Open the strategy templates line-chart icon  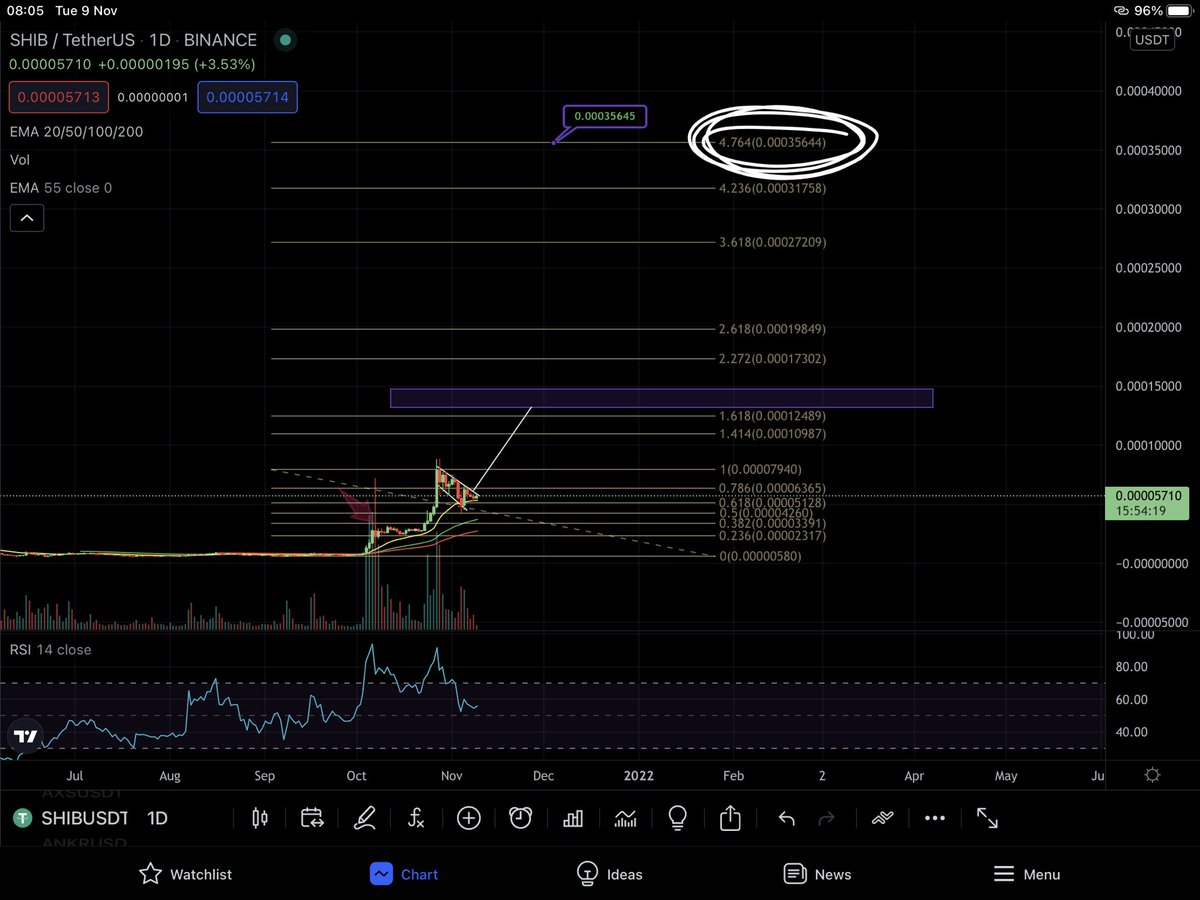[x=625, y=818]
